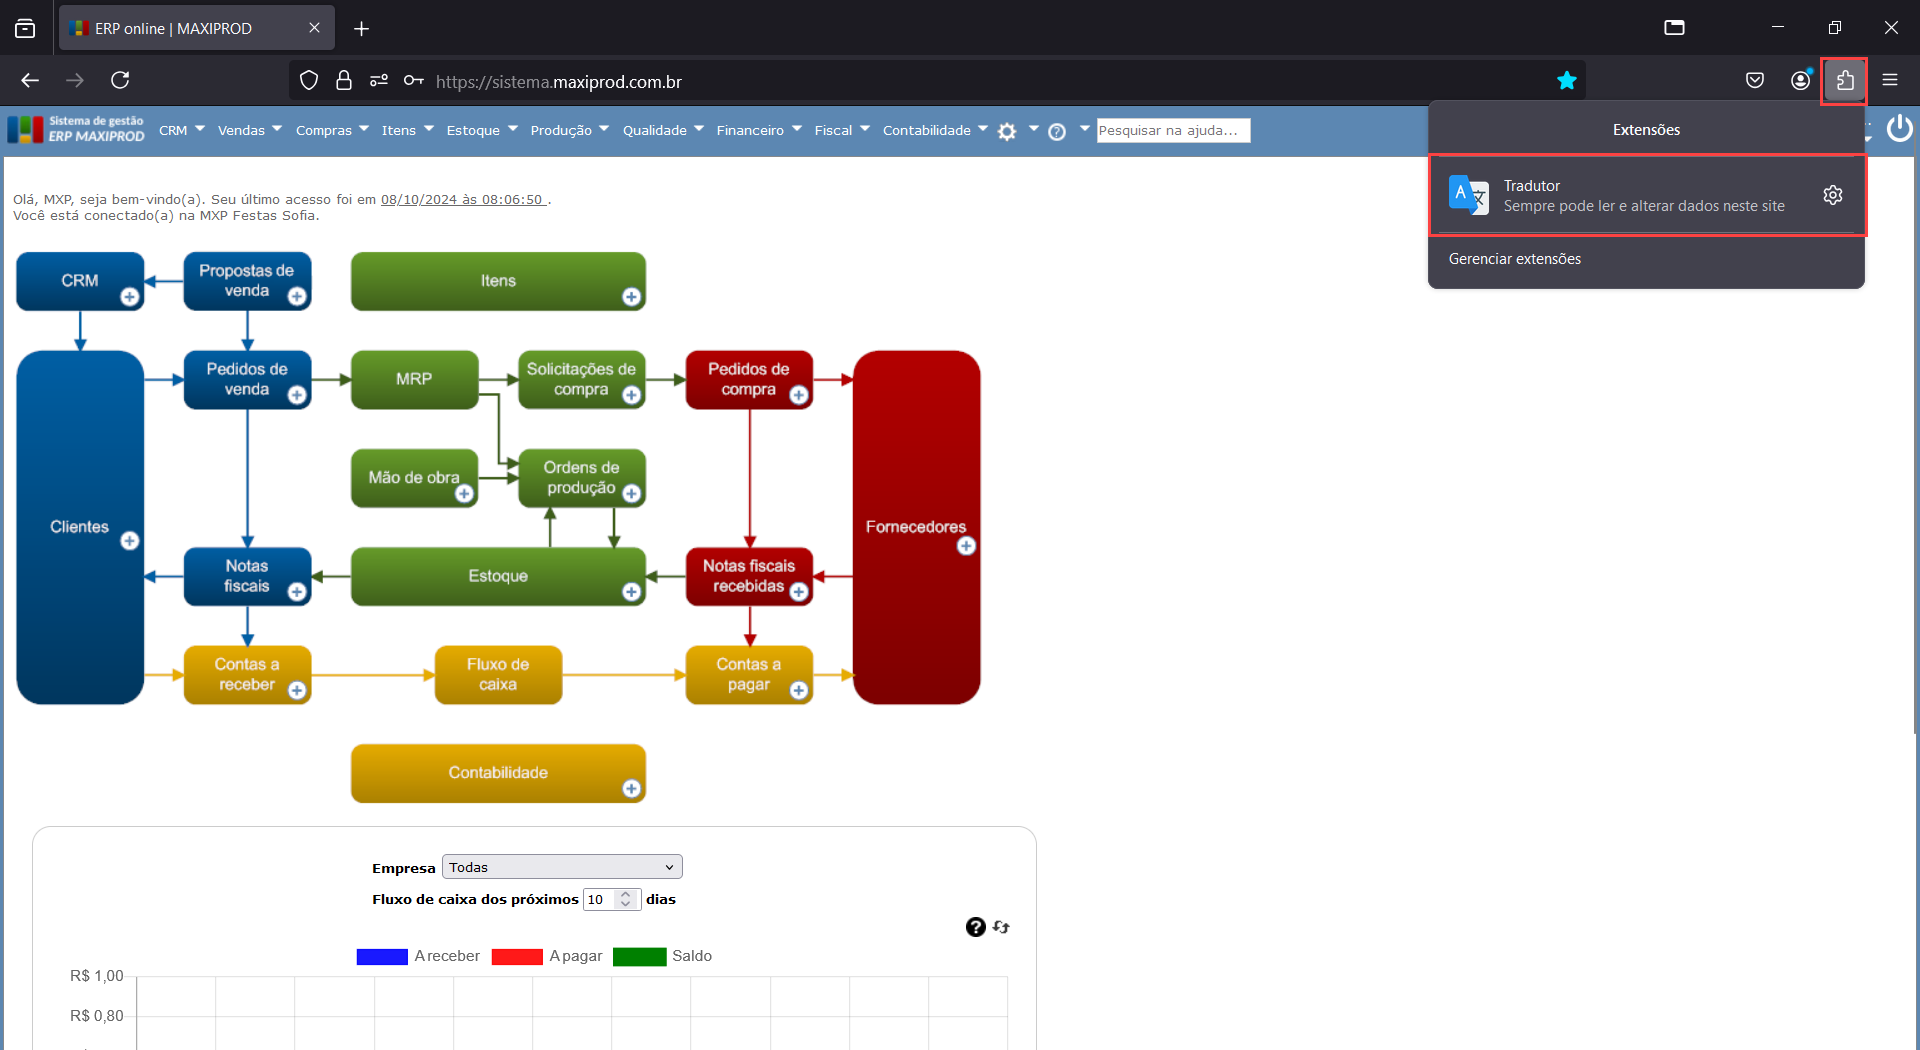Click Gerenciar extensões in extensions panel
Viewport: 1920px width, 1050px height.
pyautogui.click(x=1514, y=259)
